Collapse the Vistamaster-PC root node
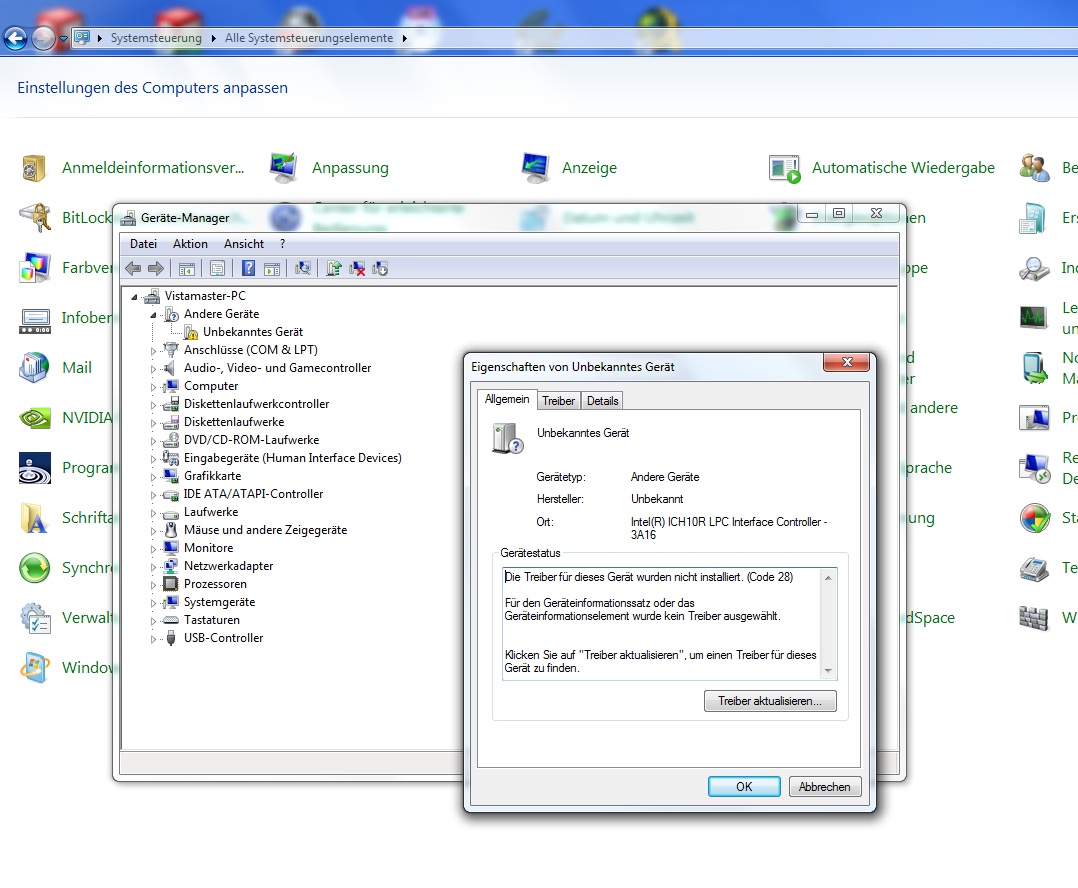 [x=134, y=297]
